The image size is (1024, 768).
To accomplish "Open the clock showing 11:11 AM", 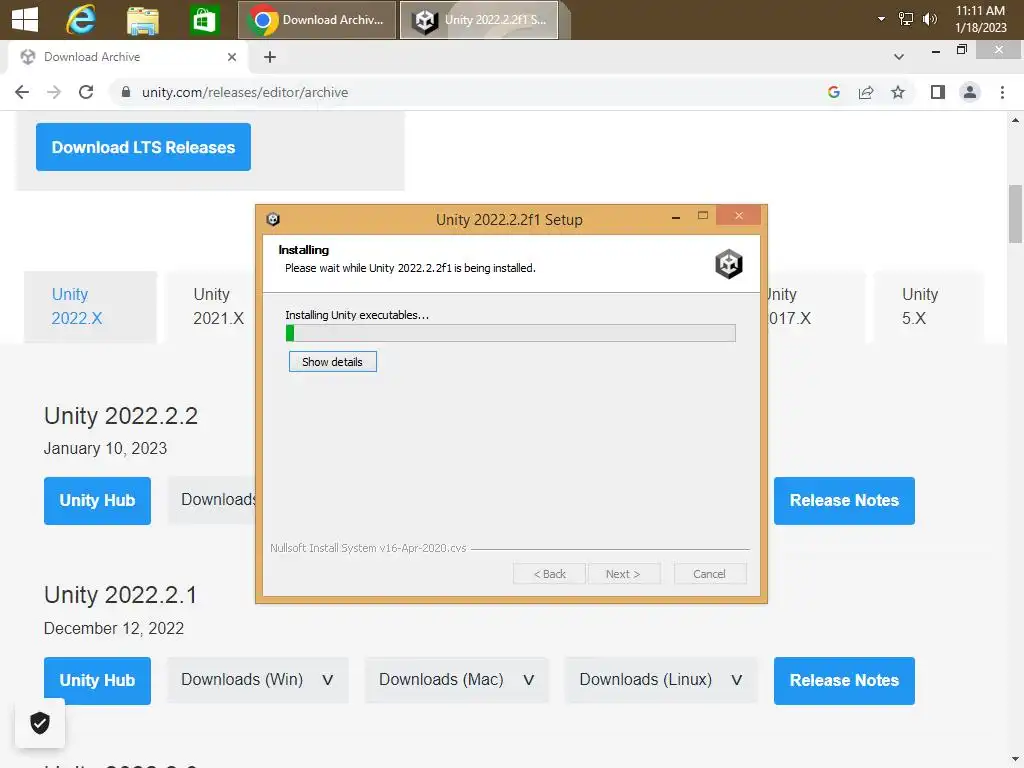I will pos(980,19).
